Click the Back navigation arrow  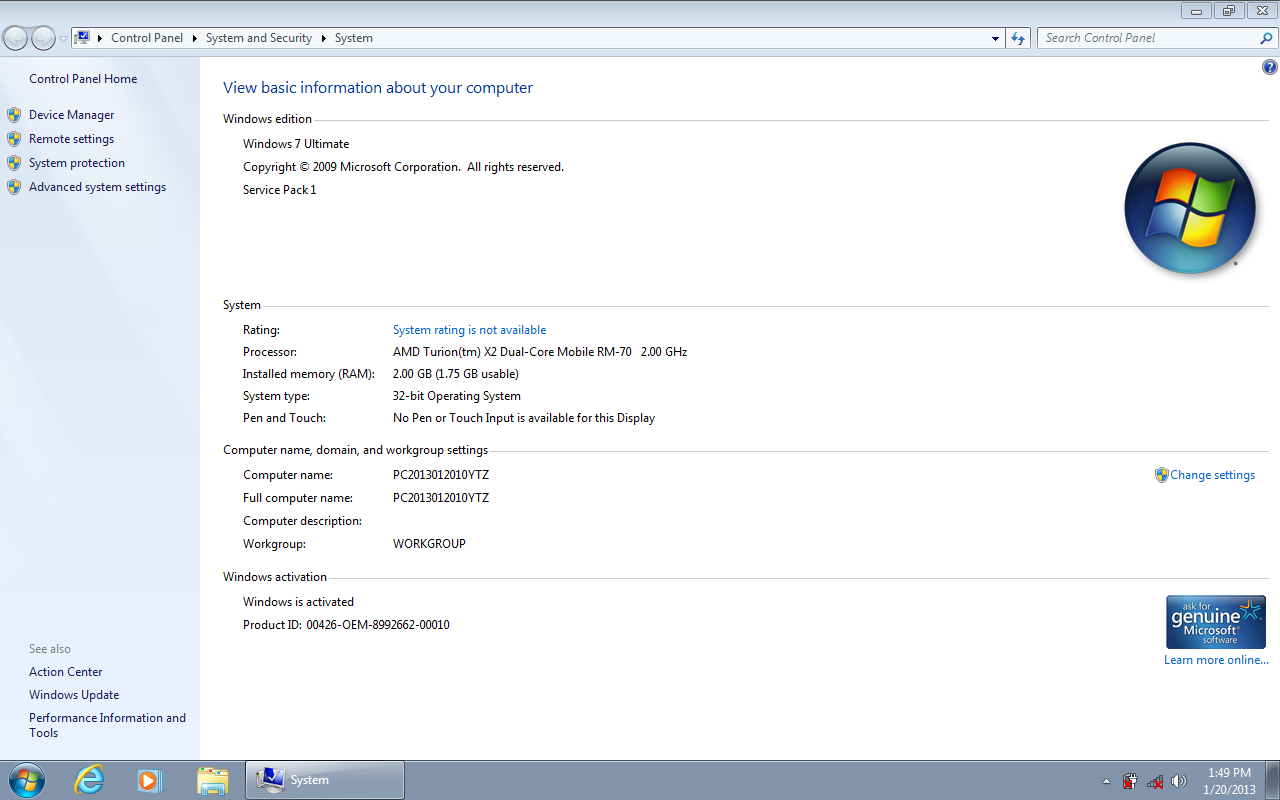coord(16,38)
